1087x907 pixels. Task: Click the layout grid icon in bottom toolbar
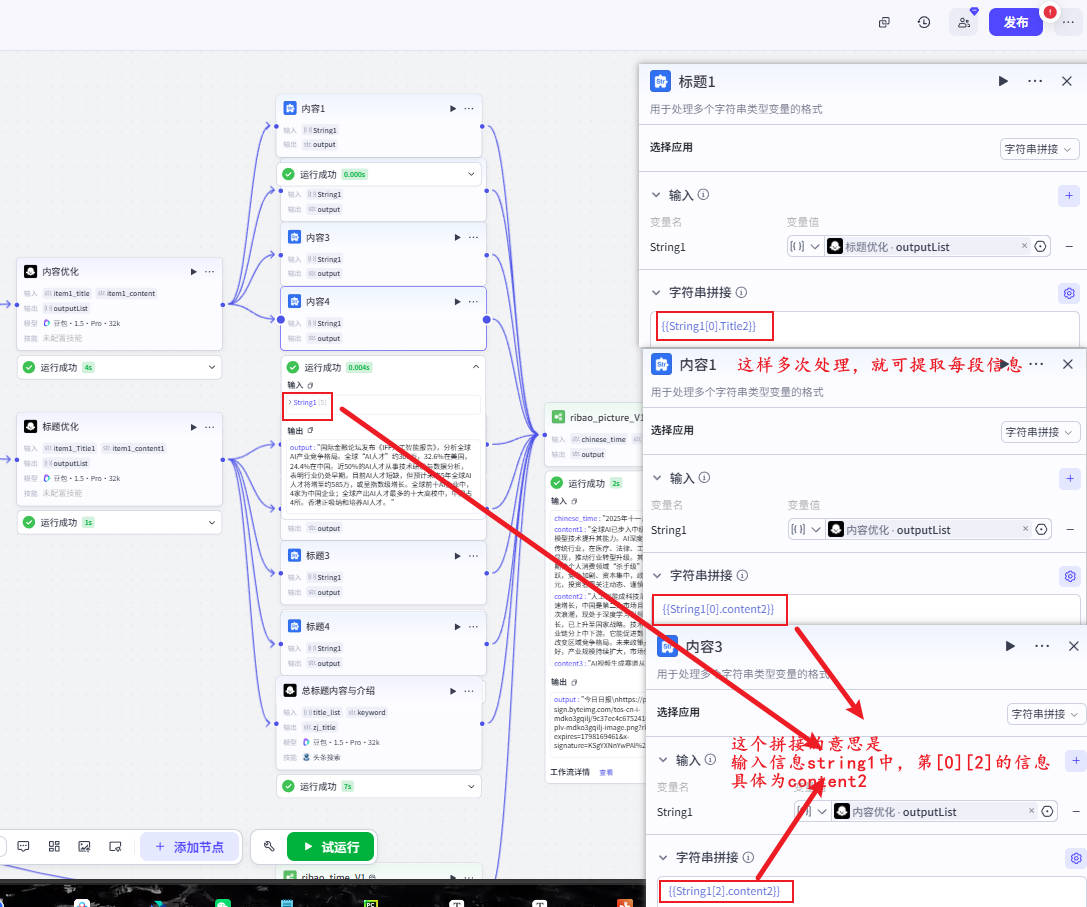point(54,846)
